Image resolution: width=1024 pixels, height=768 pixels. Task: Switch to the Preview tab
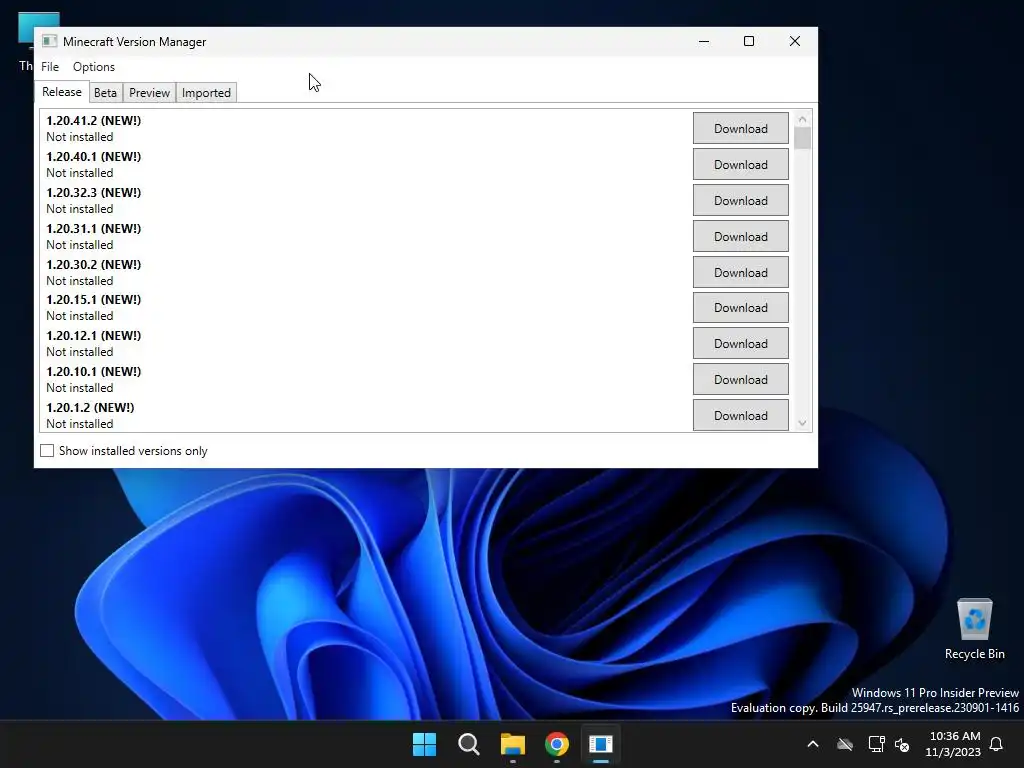coord(149,93)
